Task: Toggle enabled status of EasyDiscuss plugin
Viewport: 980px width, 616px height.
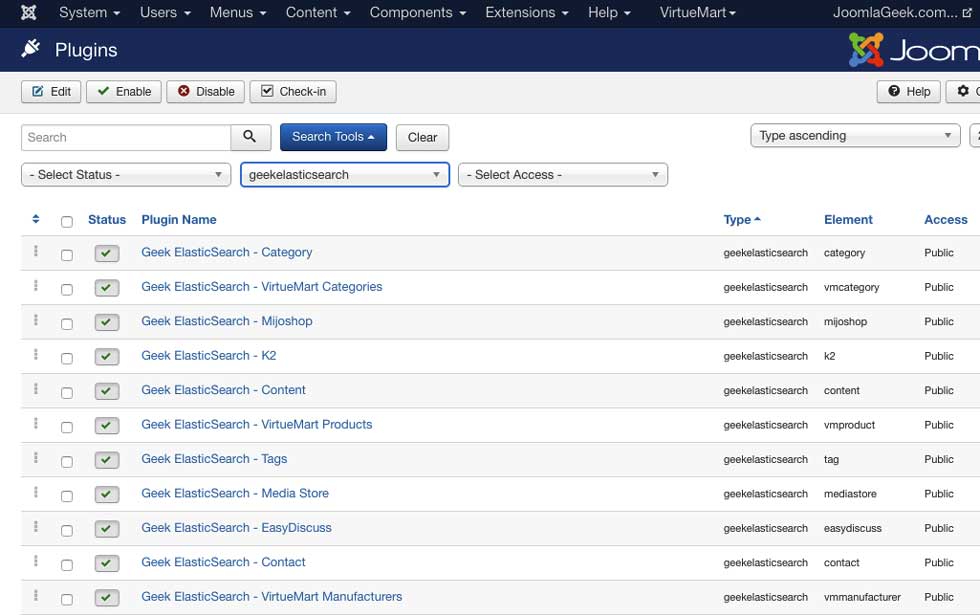Action: (x=107, y=529)
